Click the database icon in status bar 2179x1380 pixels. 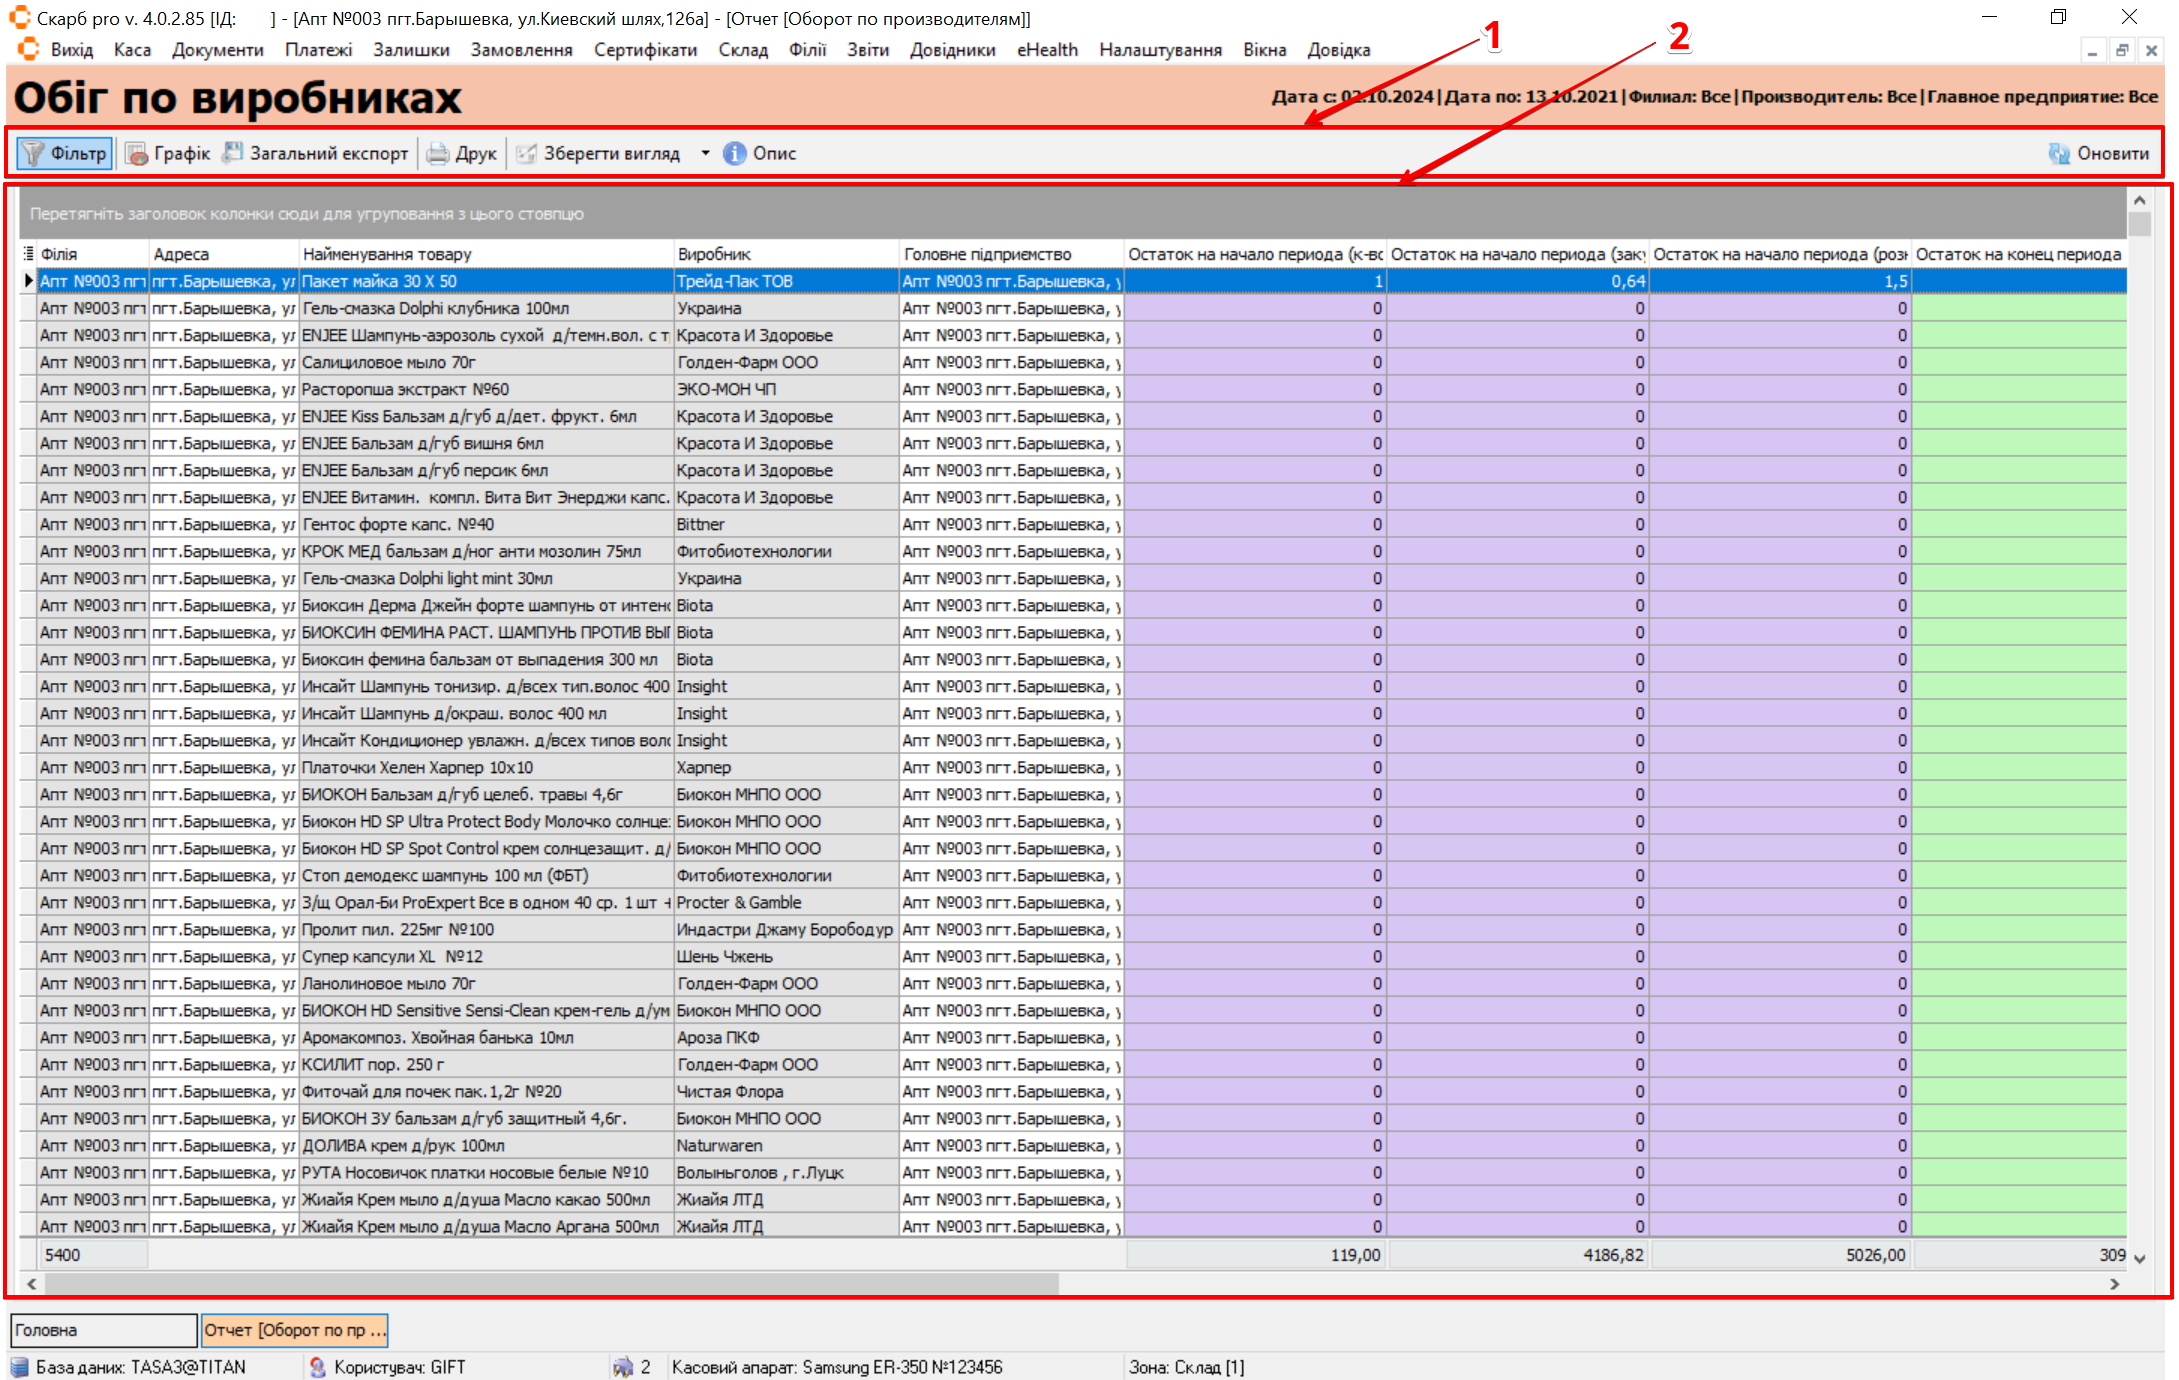(19, 1367)
